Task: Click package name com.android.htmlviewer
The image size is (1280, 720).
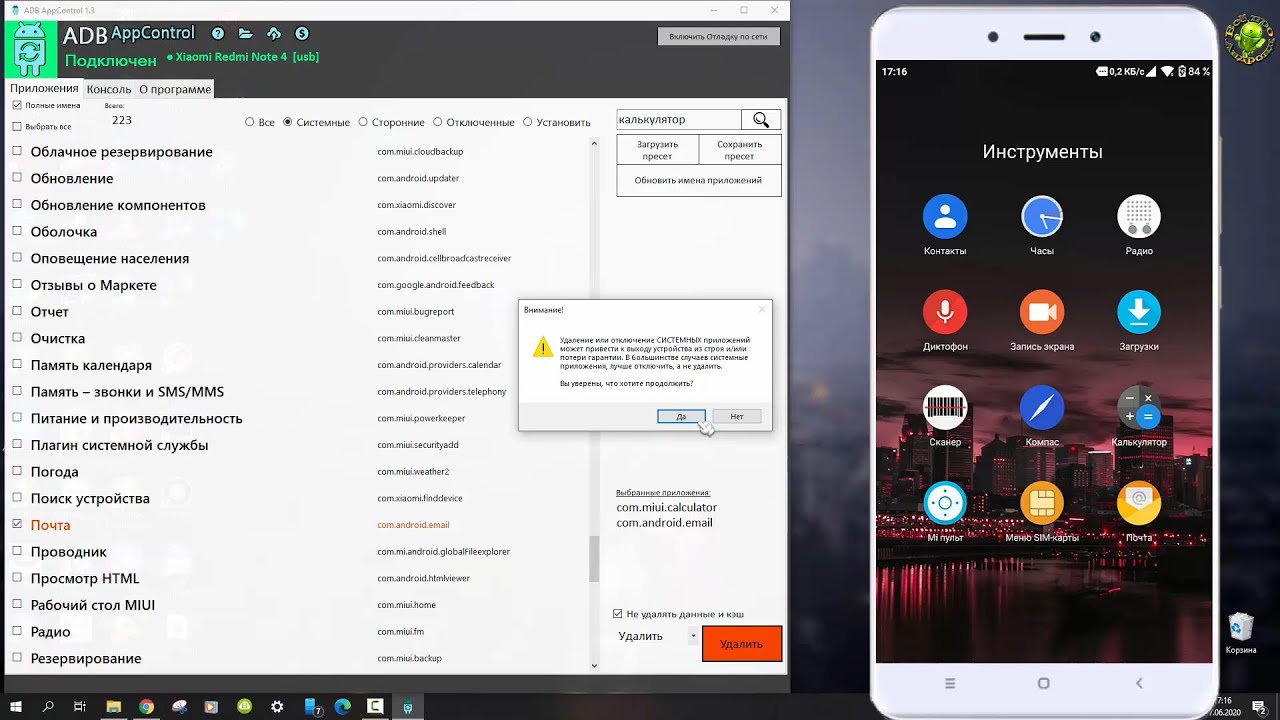Action: tap(423, 578)
